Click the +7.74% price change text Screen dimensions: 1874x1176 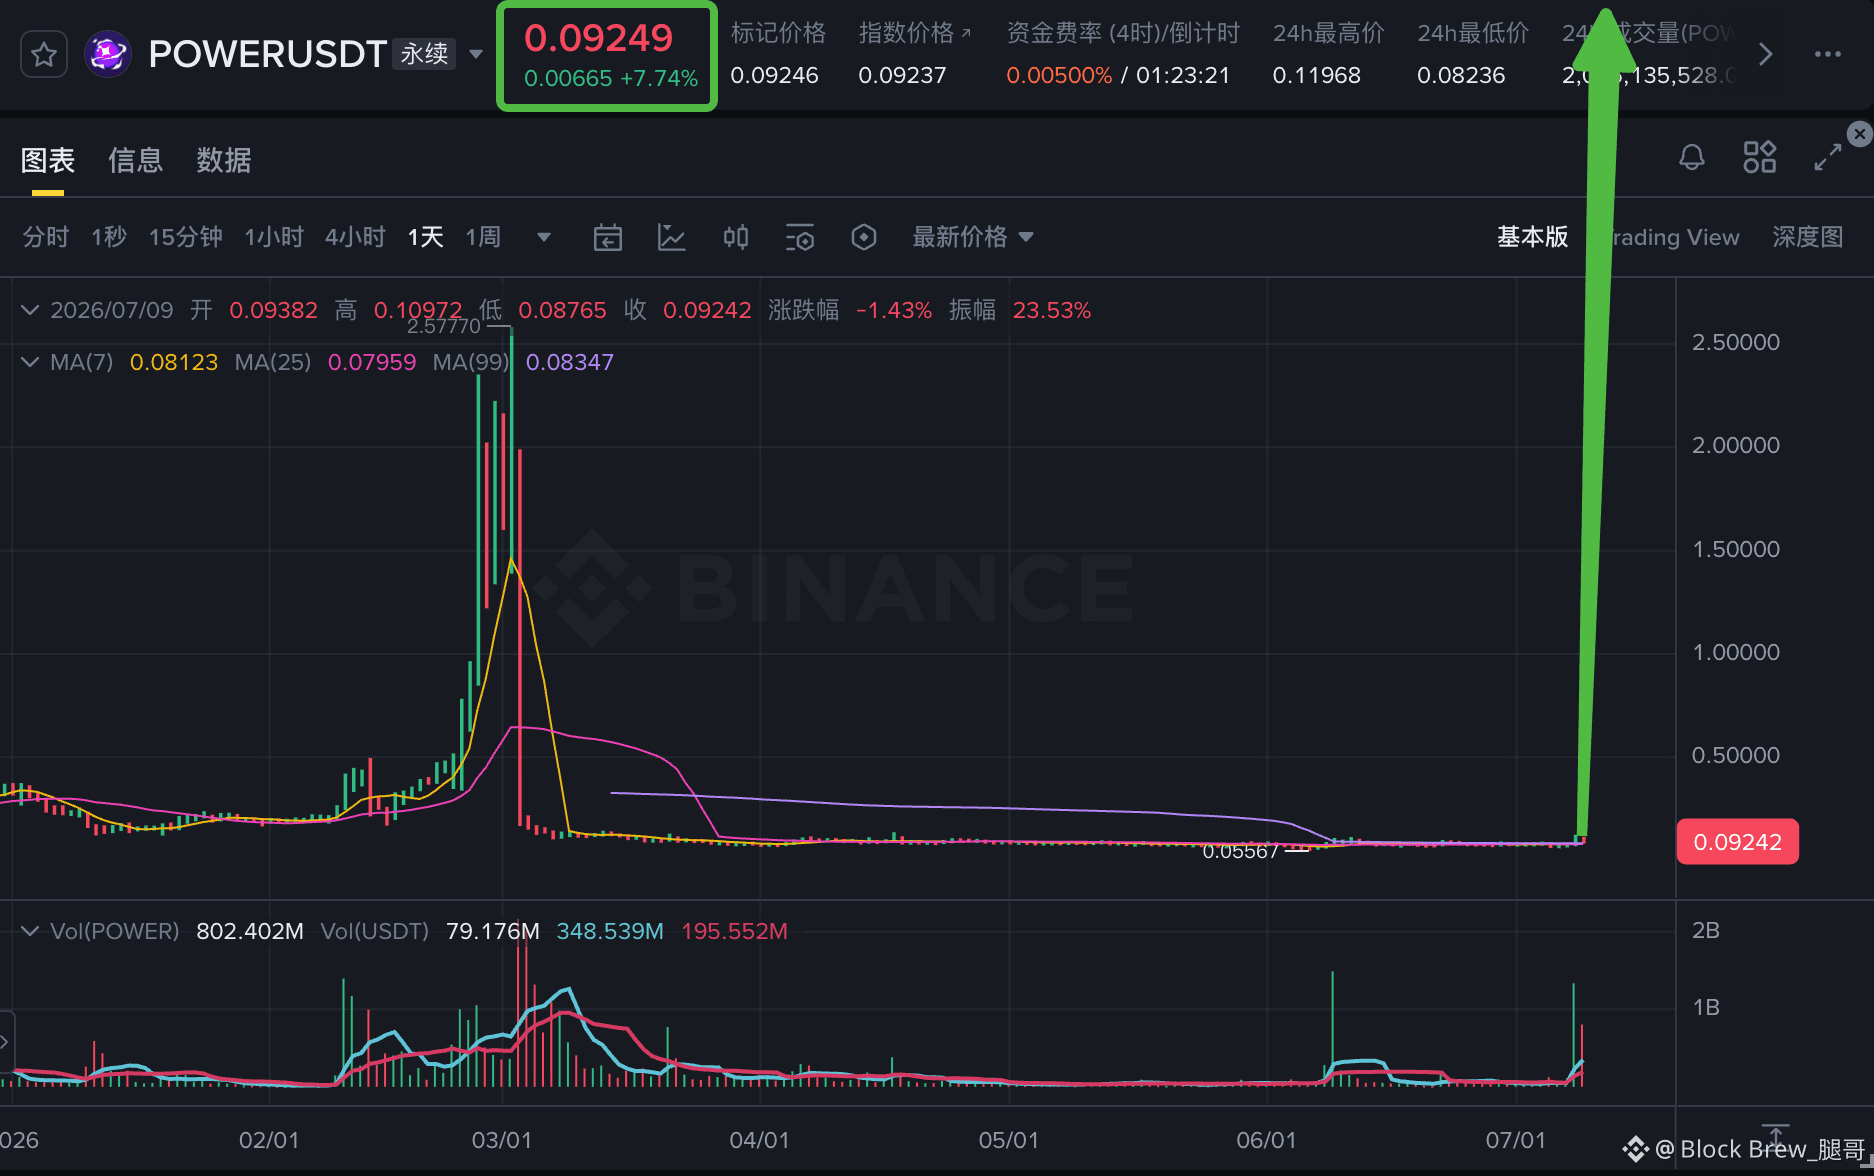[x=659, y=78]
